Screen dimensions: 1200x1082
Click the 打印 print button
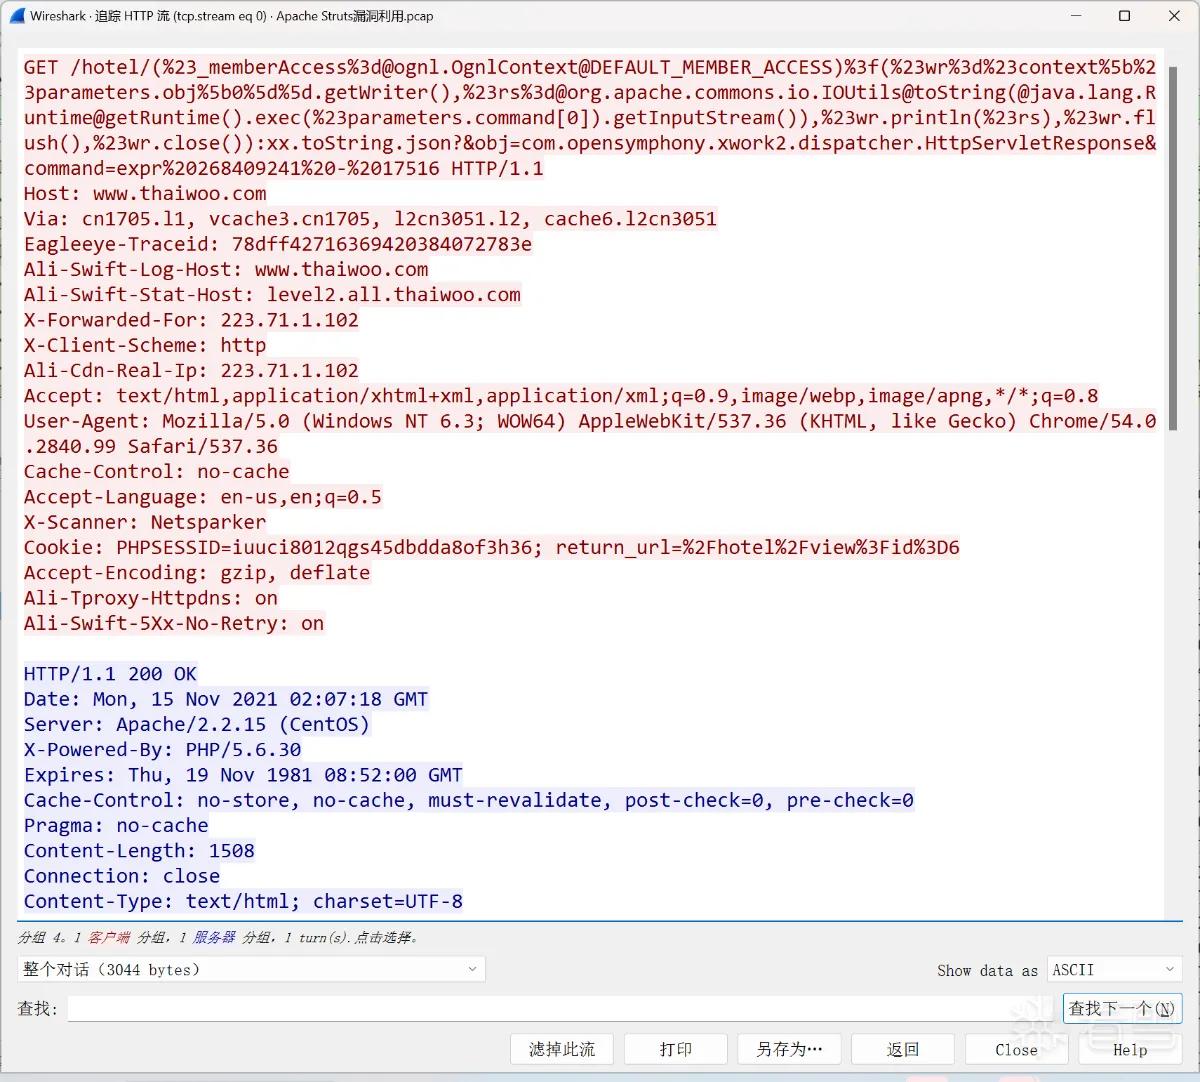click(x=676, y=1049)
